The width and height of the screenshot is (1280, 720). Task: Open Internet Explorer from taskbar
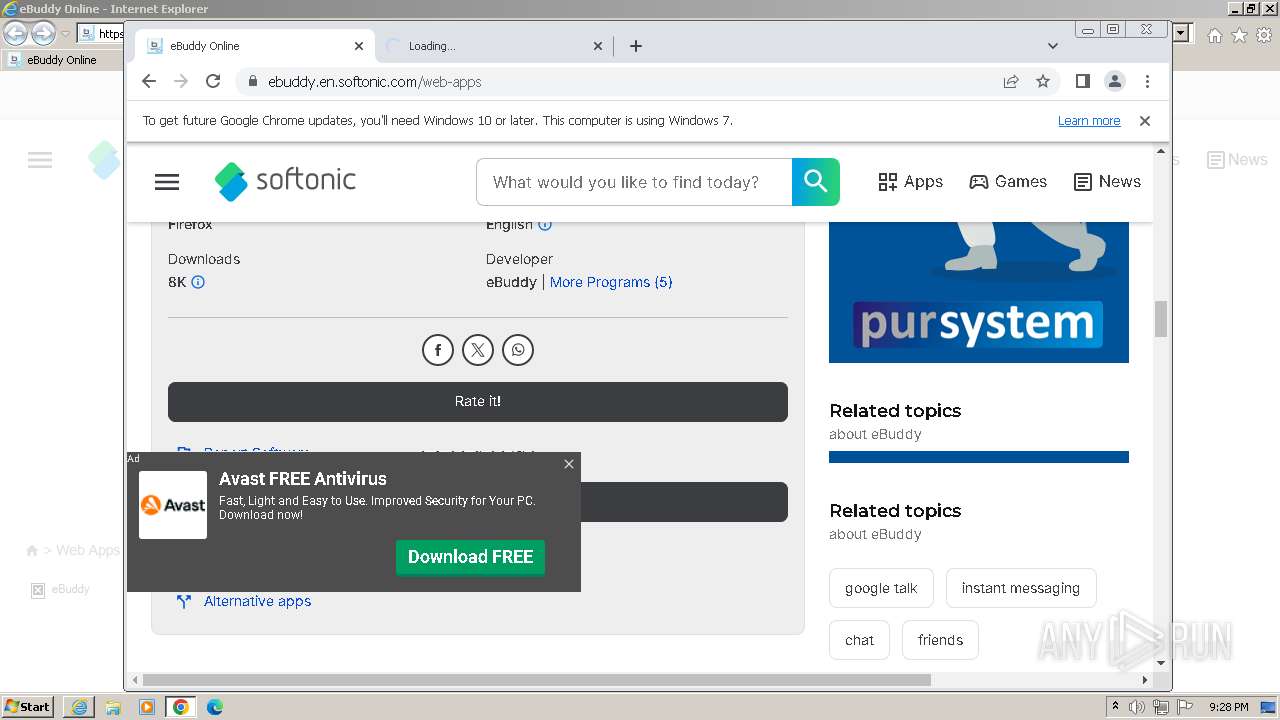point(79,707)
